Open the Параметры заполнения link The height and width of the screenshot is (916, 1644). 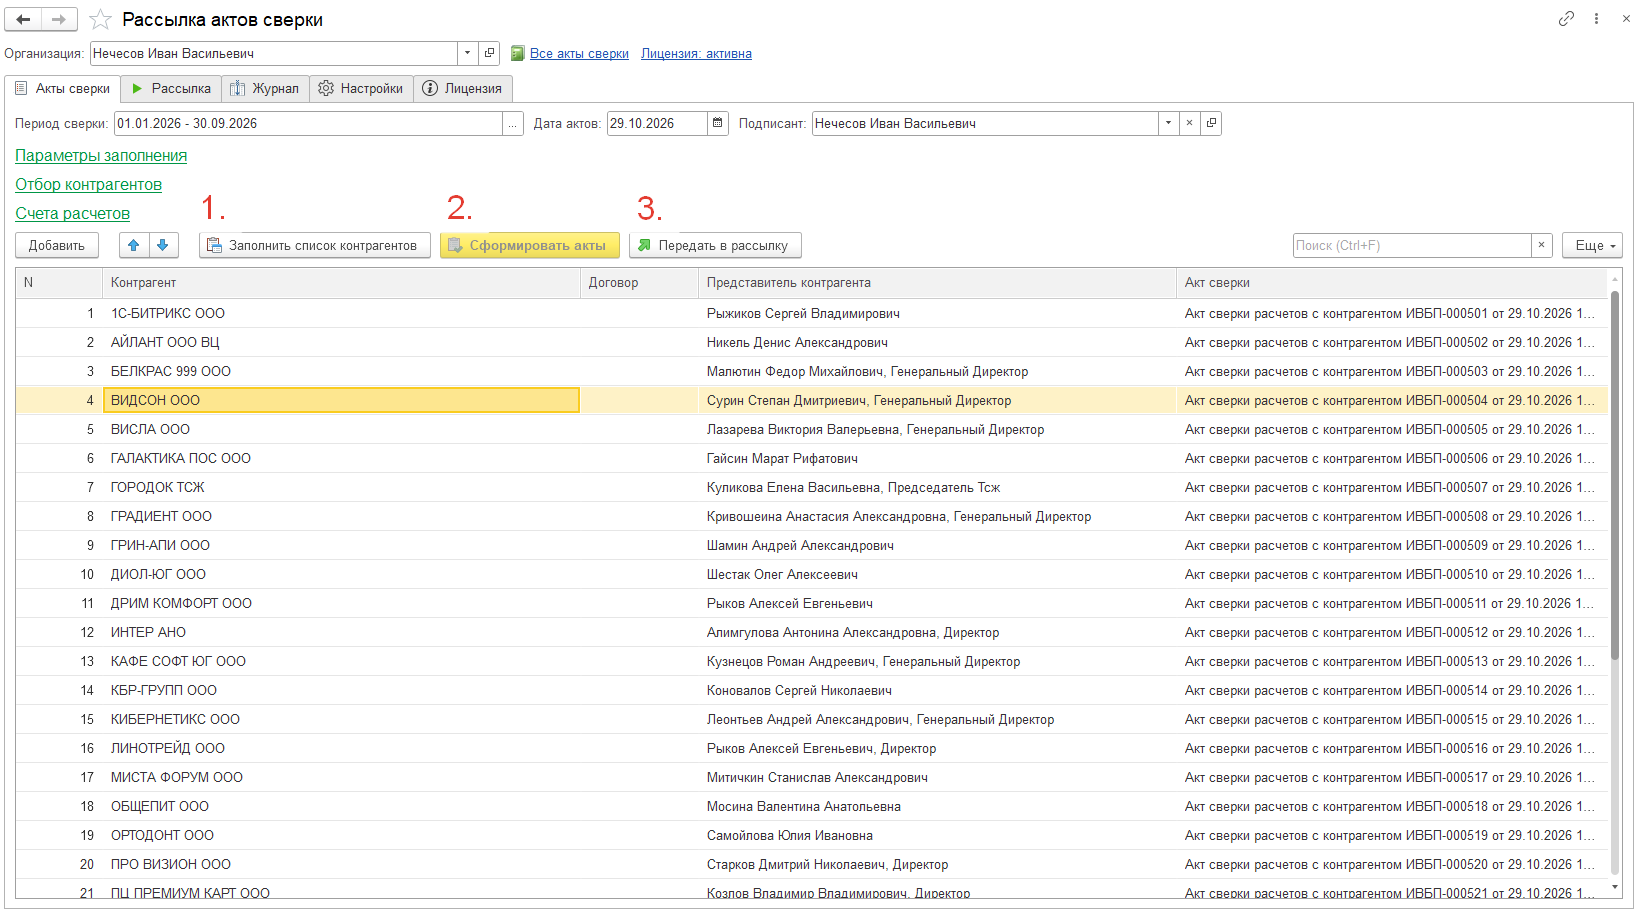101,155
